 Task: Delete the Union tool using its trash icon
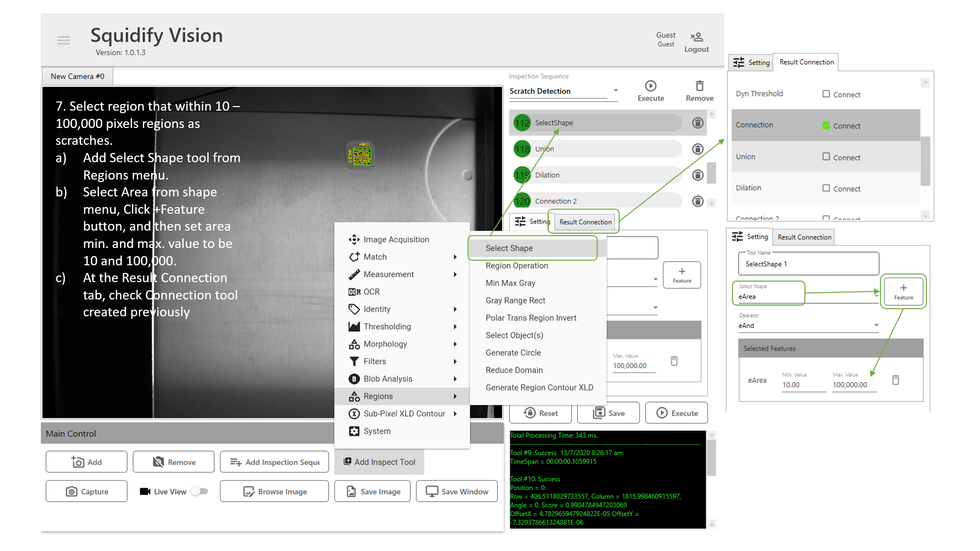[698, 149]
